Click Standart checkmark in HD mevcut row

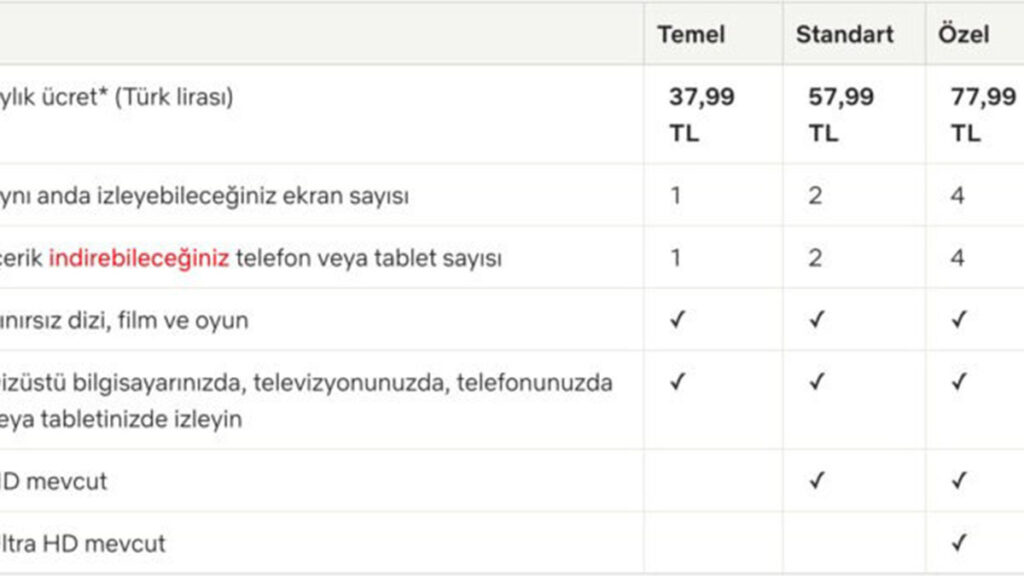(816, 481)
